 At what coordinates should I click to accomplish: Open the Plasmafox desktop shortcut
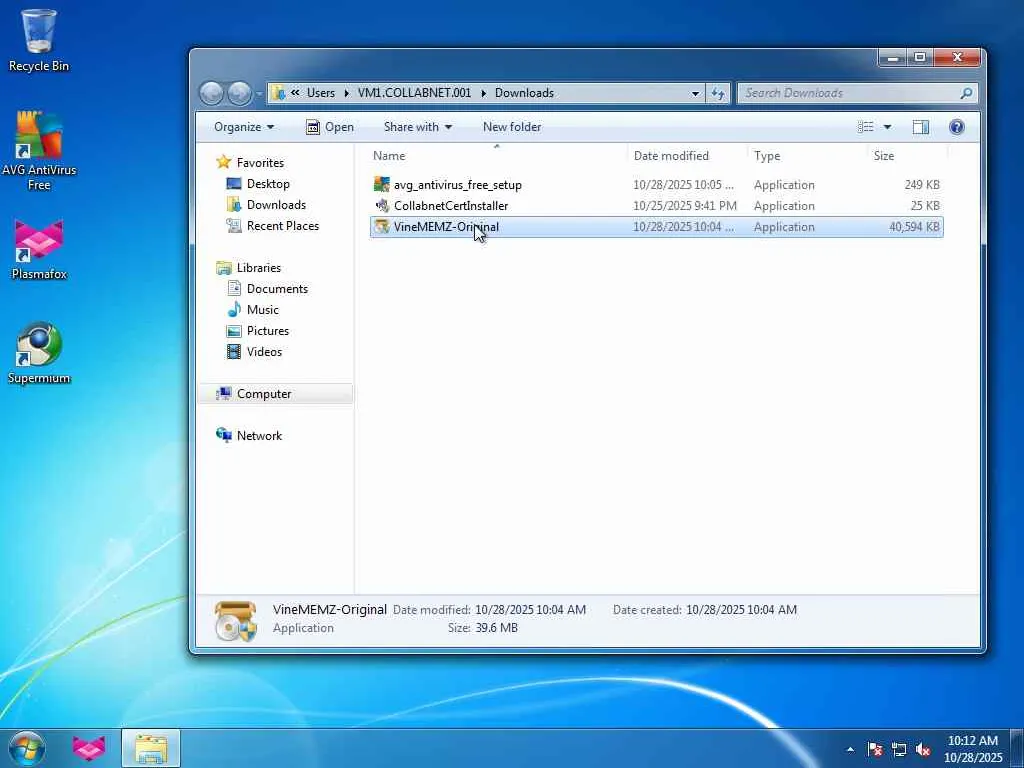39,249
